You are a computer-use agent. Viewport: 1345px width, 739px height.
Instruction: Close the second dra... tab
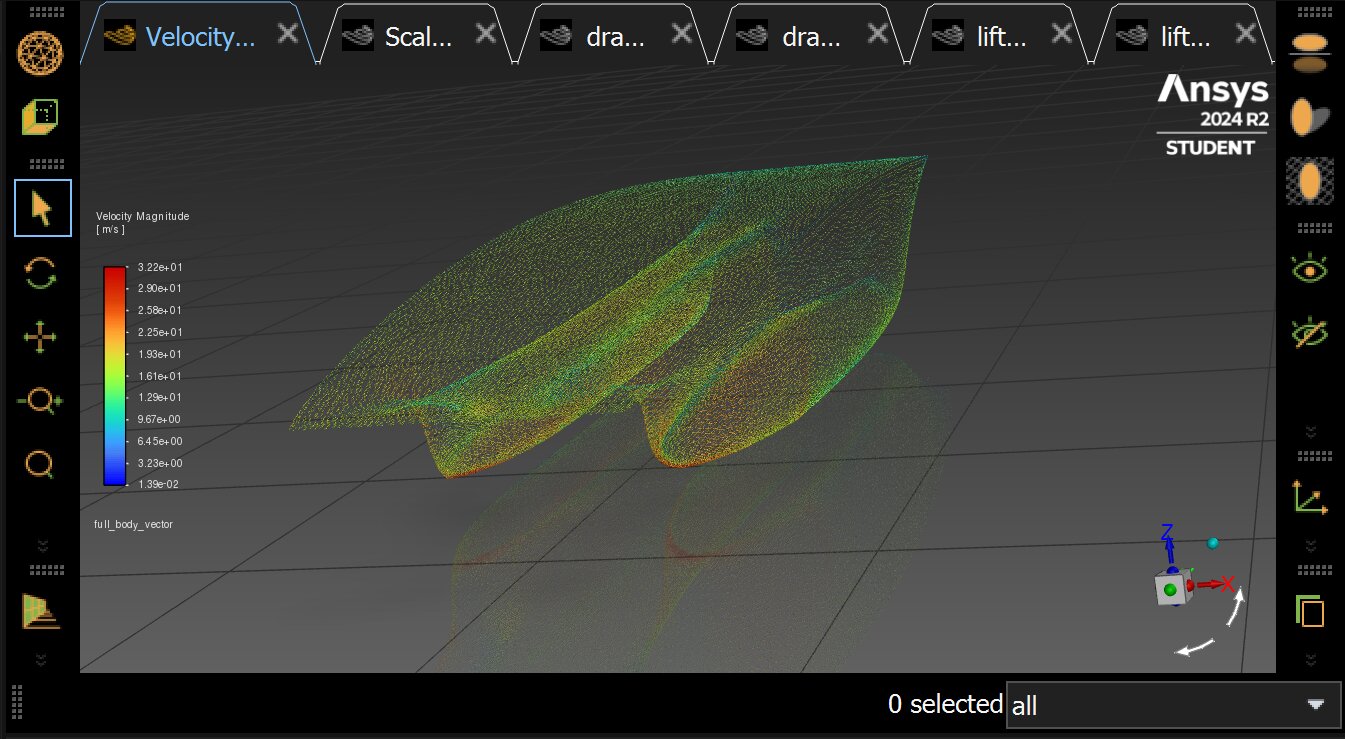877,33
